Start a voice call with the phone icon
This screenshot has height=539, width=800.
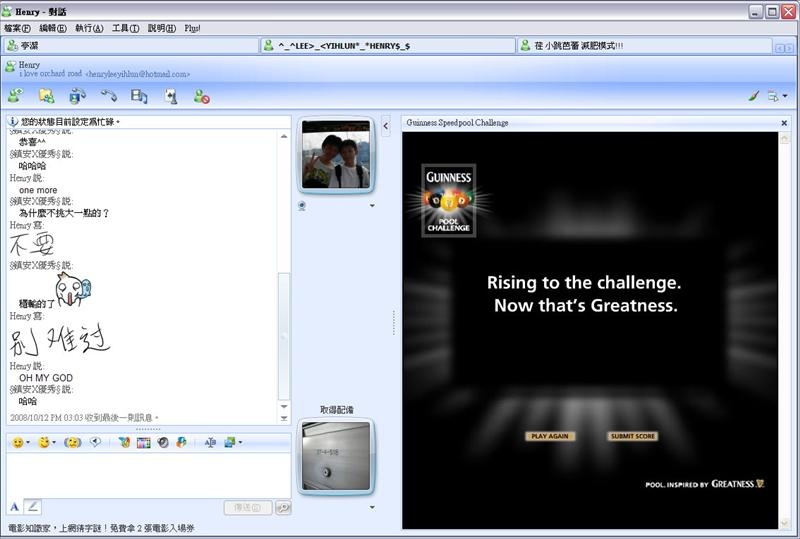coord(109,95)
